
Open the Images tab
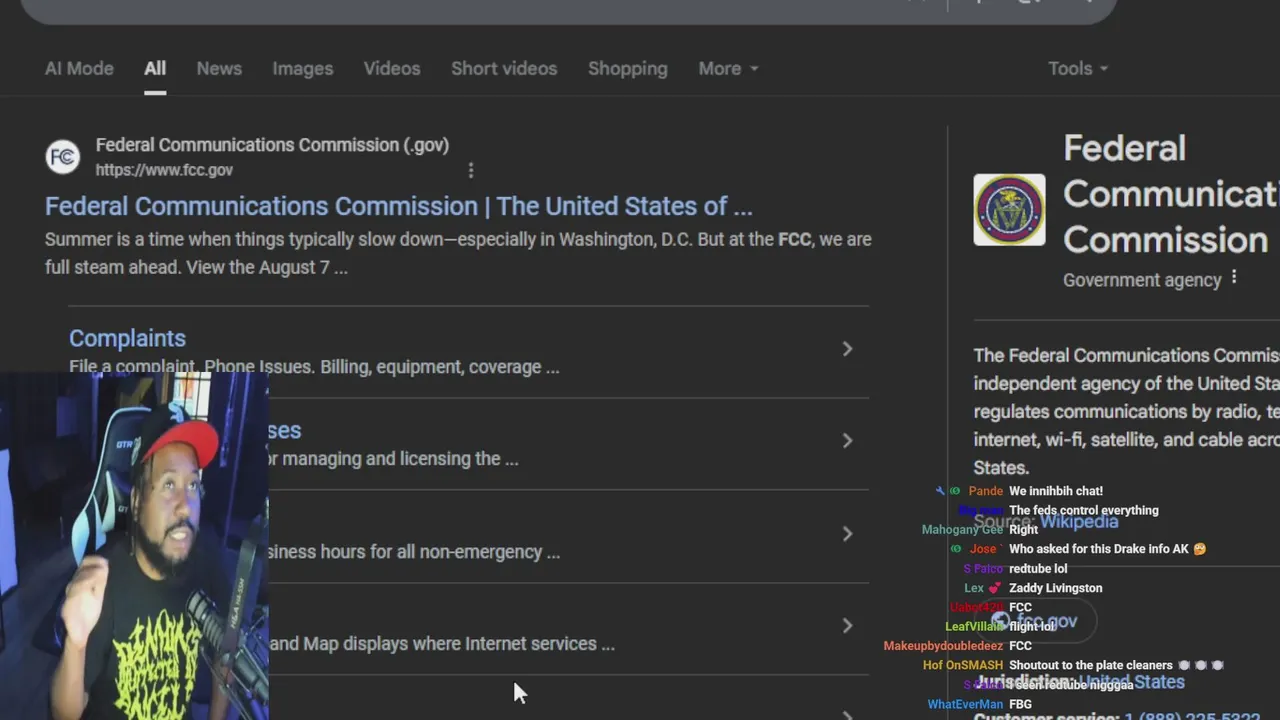pos(303,68)
